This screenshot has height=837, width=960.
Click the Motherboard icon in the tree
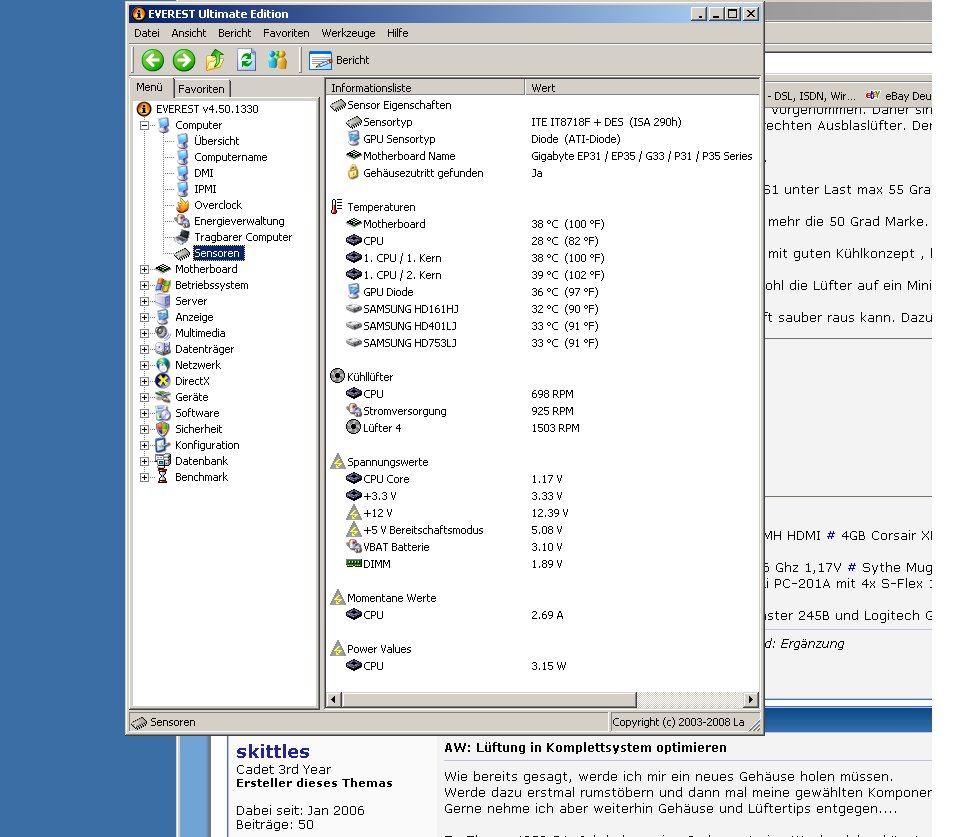[163, 269]
